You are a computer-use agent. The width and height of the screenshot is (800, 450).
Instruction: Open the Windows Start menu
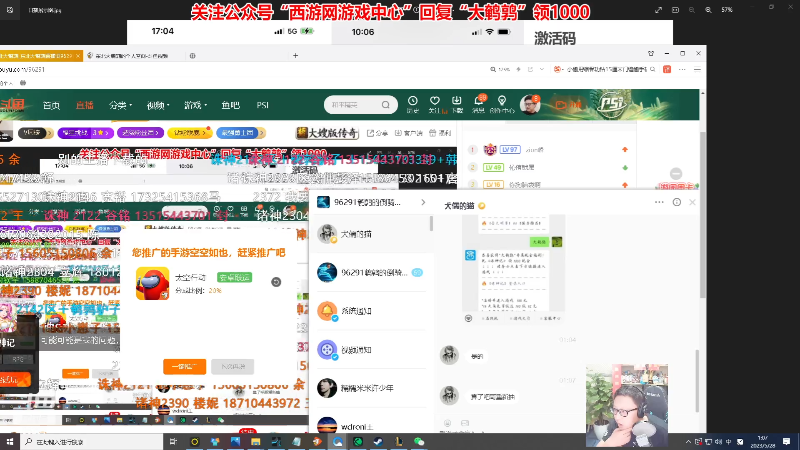[x=10, y=441]
